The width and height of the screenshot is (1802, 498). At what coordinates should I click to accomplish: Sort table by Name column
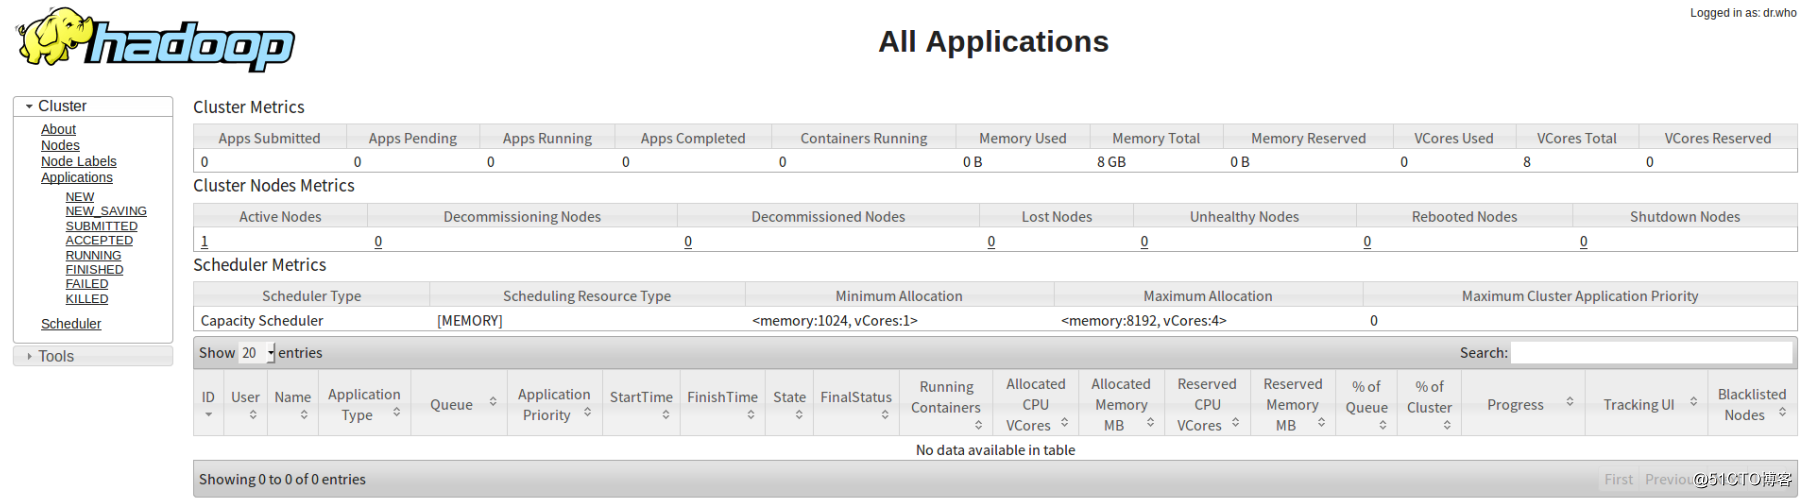point(293,404)
